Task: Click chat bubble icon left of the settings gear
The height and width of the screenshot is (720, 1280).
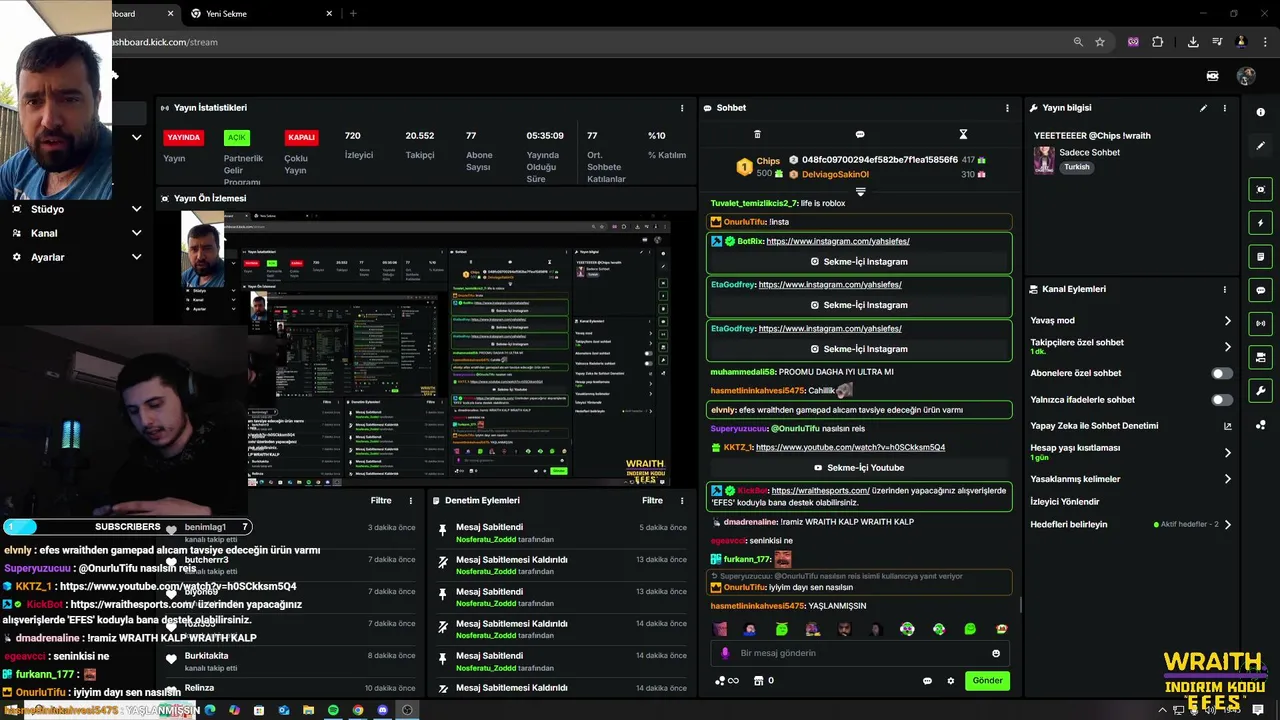Action: coord(927,681)
